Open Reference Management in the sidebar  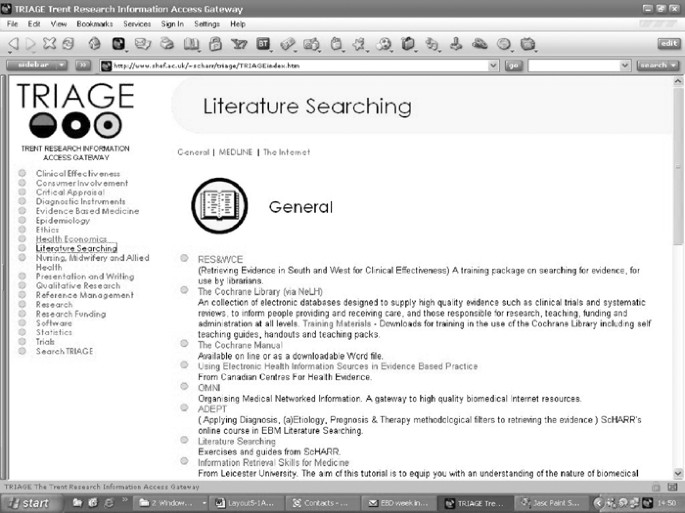point(85,295)
